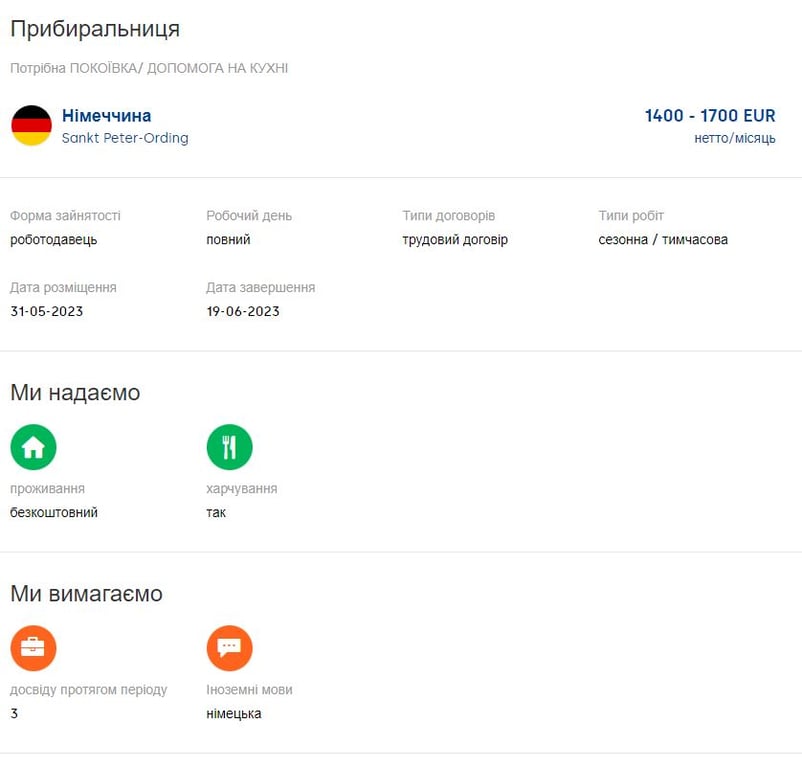
Task: Click the Дата завершення label
Action: coord(260,287)
